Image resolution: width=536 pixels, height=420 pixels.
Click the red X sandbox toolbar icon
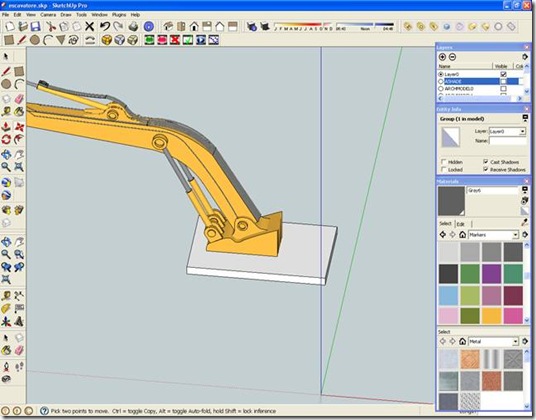tap(175, 40)
